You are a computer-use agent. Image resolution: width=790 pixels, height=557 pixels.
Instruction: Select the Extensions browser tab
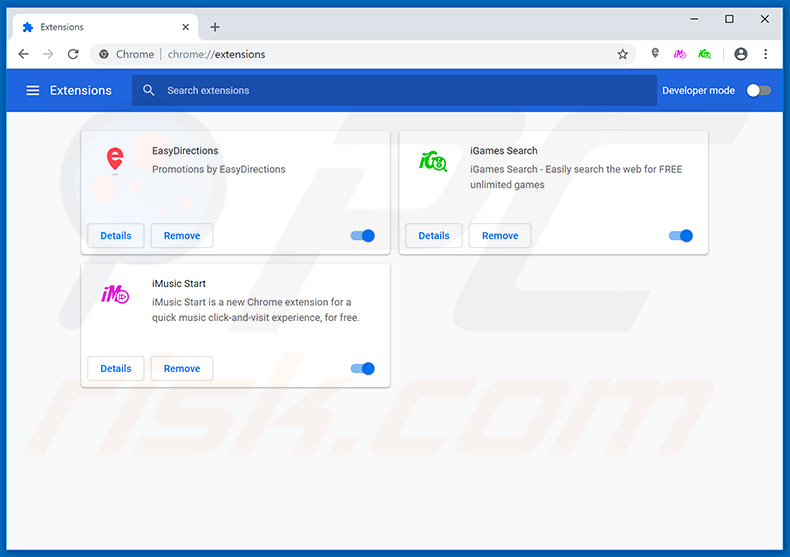click(x=100, y=27)
